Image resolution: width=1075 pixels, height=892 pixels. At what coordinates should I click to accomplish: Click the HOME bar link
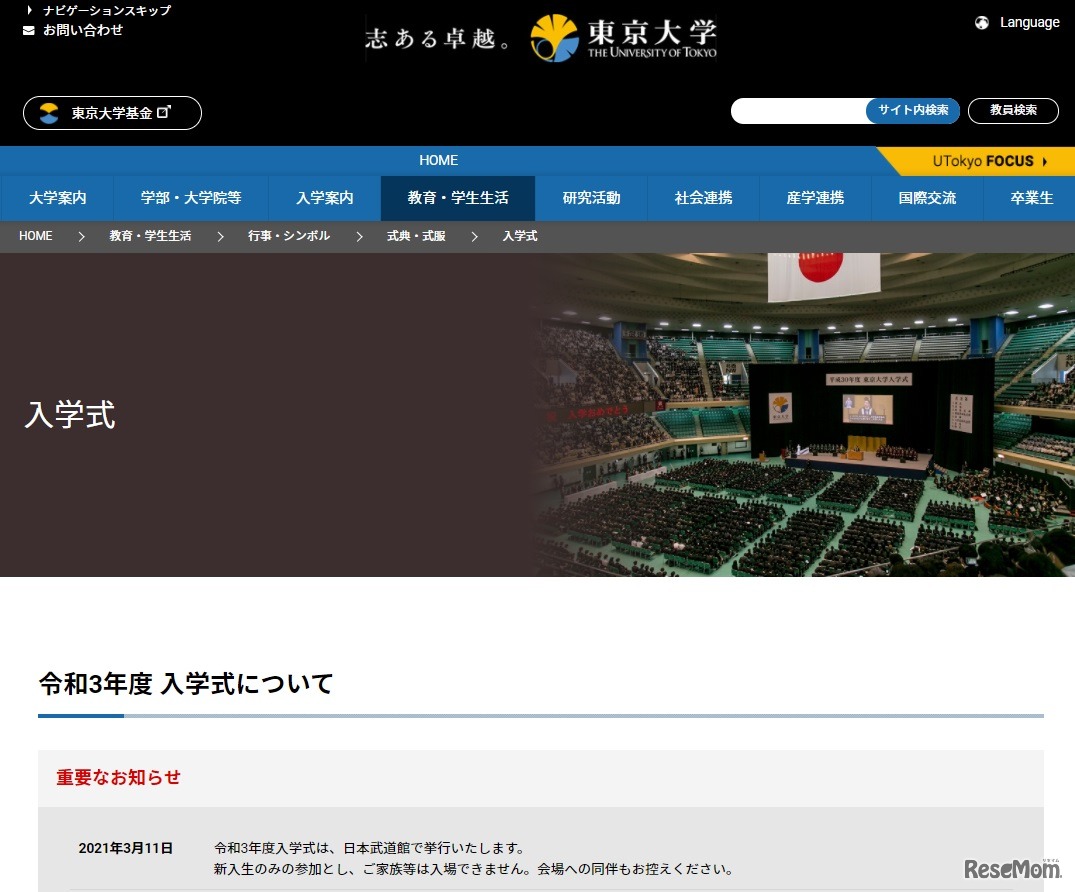click(x=438, y=160)
